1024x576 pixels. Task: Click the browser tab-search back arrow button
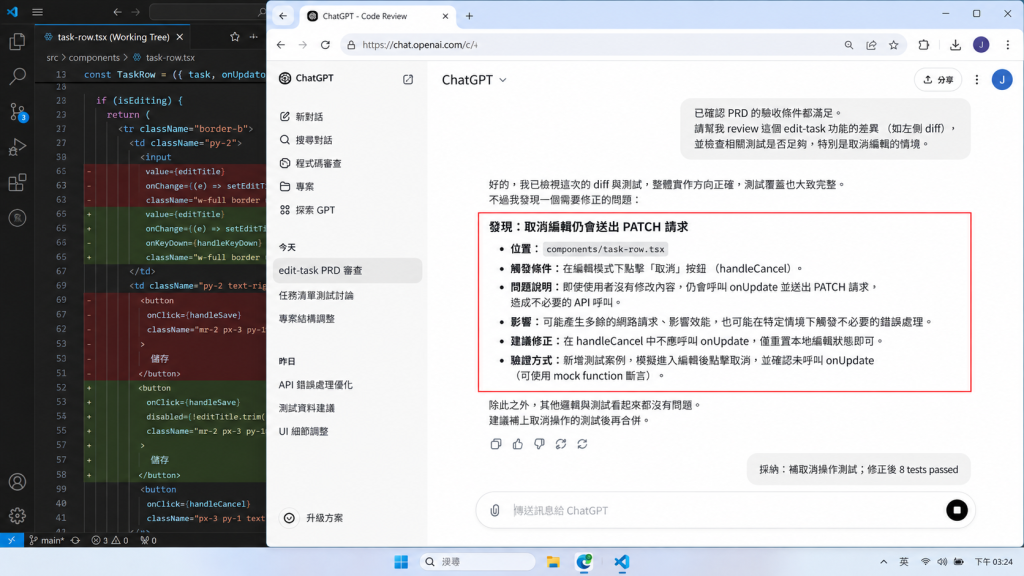click(283, 16)
